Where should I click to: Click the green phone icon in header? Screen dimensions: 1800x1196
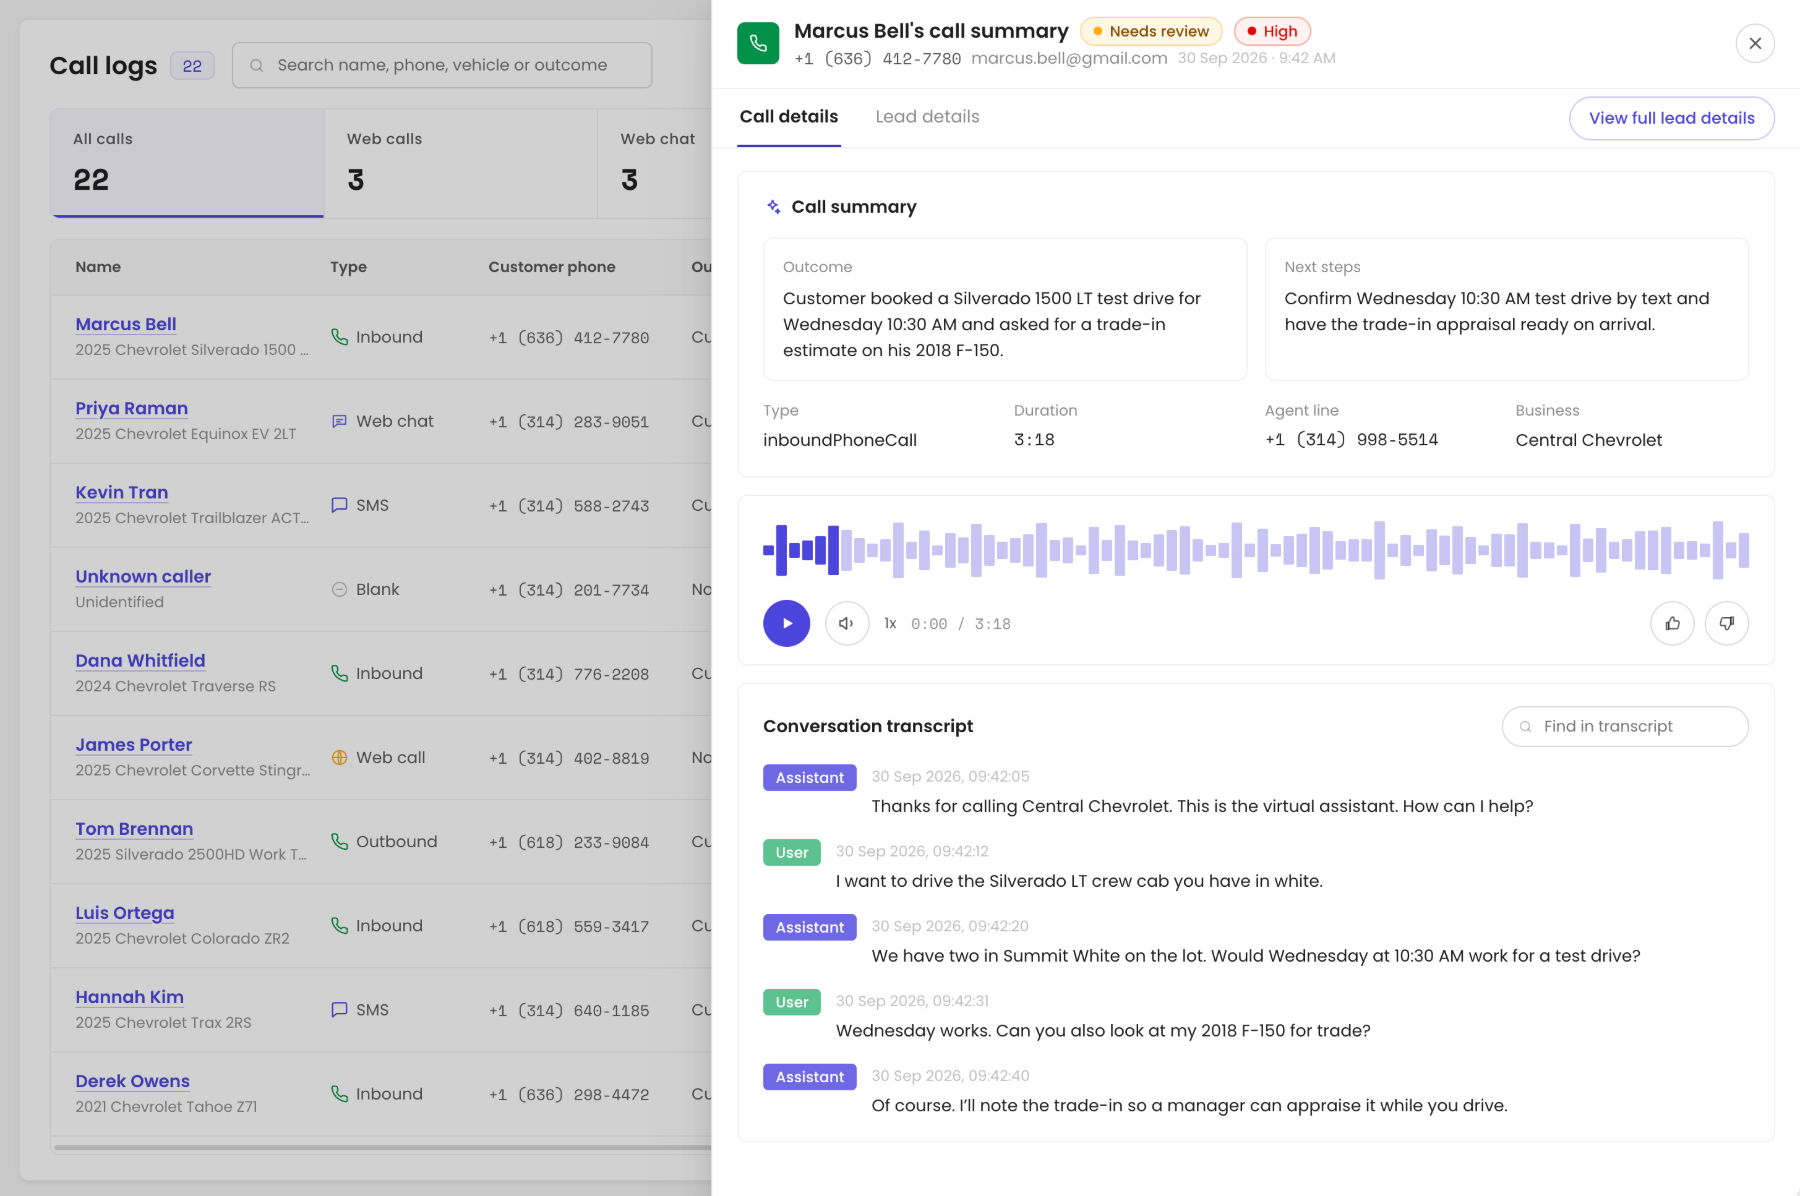point(758,43)
